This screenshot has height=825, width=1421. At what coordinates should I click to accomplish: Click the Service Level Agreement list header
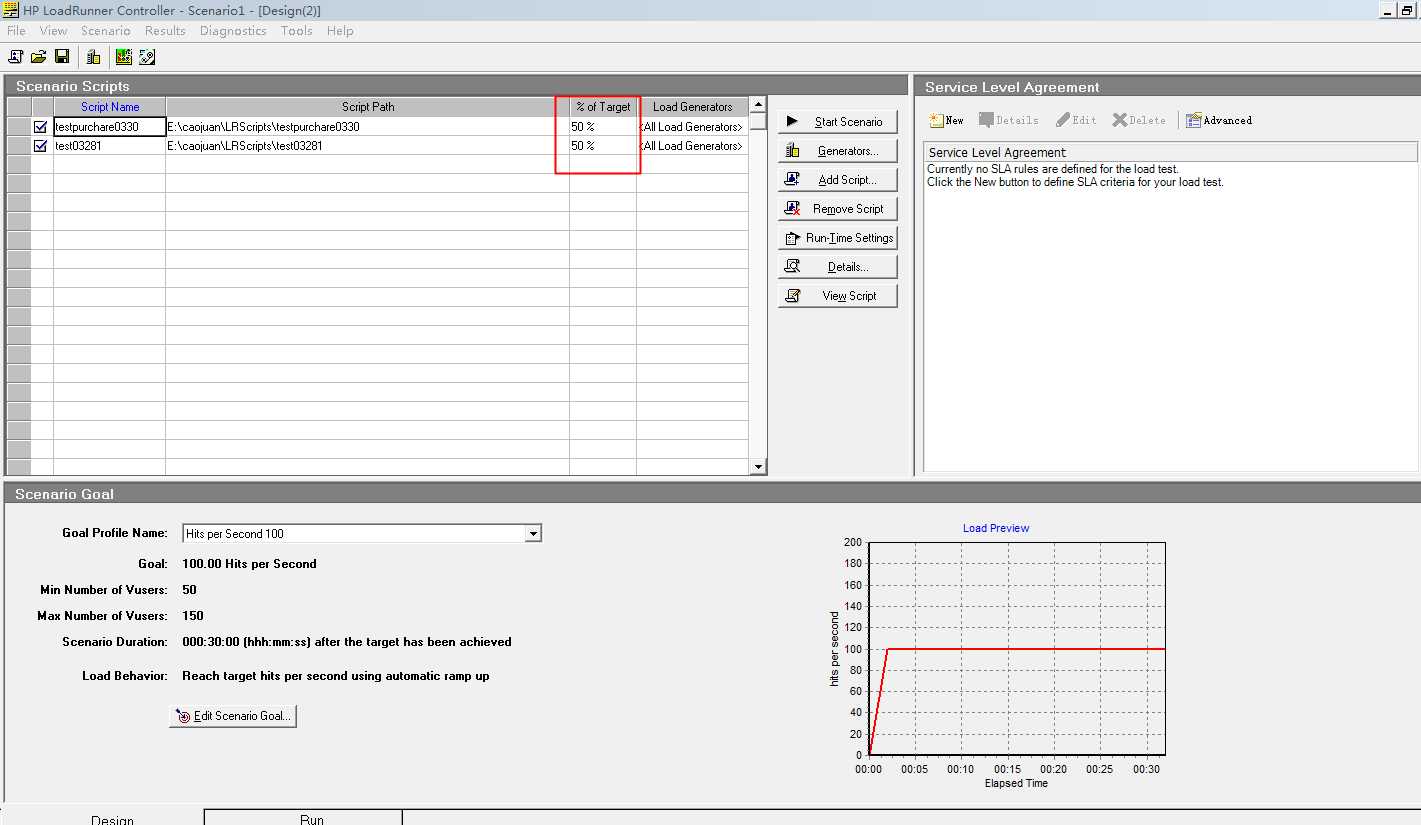pos(1170,152)
